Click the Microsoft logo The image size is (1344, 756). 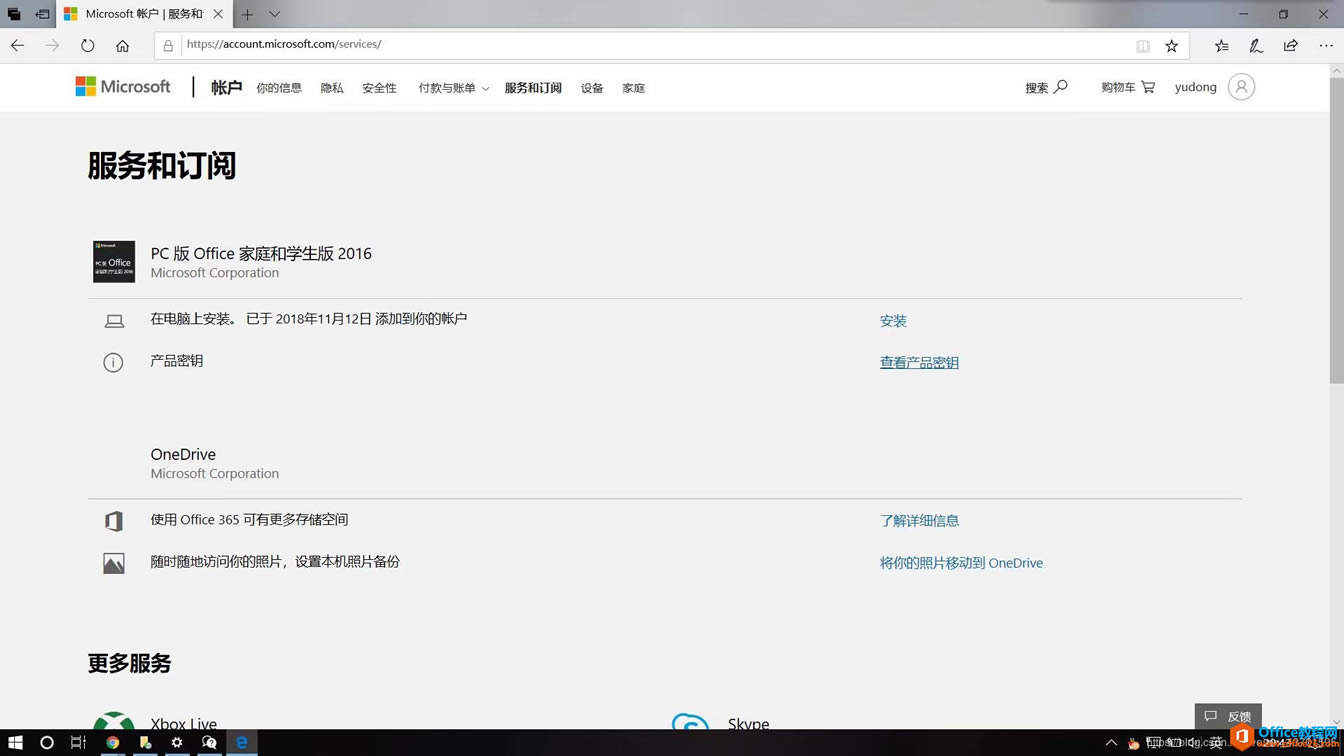(123, 87)
